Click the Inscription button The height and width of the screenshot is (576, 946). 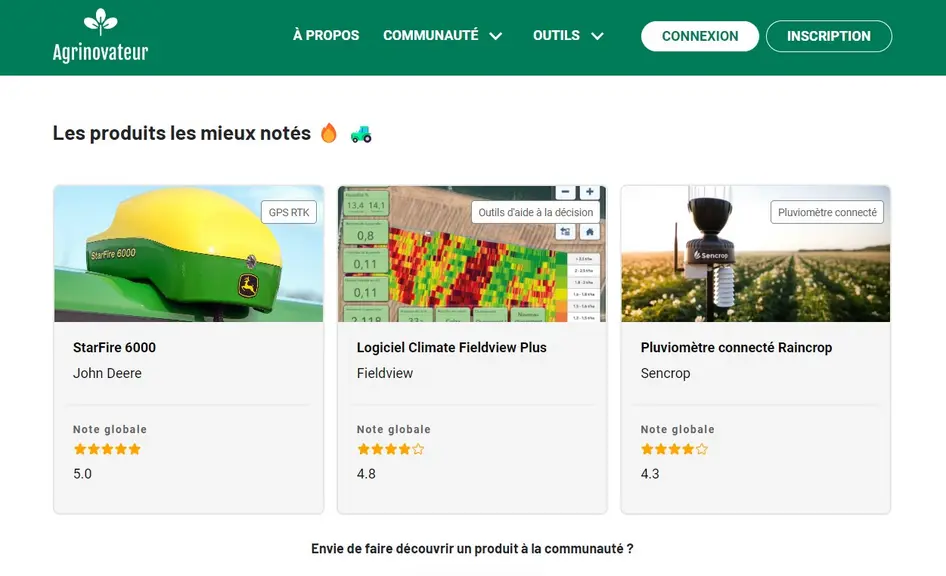point(829,36)
